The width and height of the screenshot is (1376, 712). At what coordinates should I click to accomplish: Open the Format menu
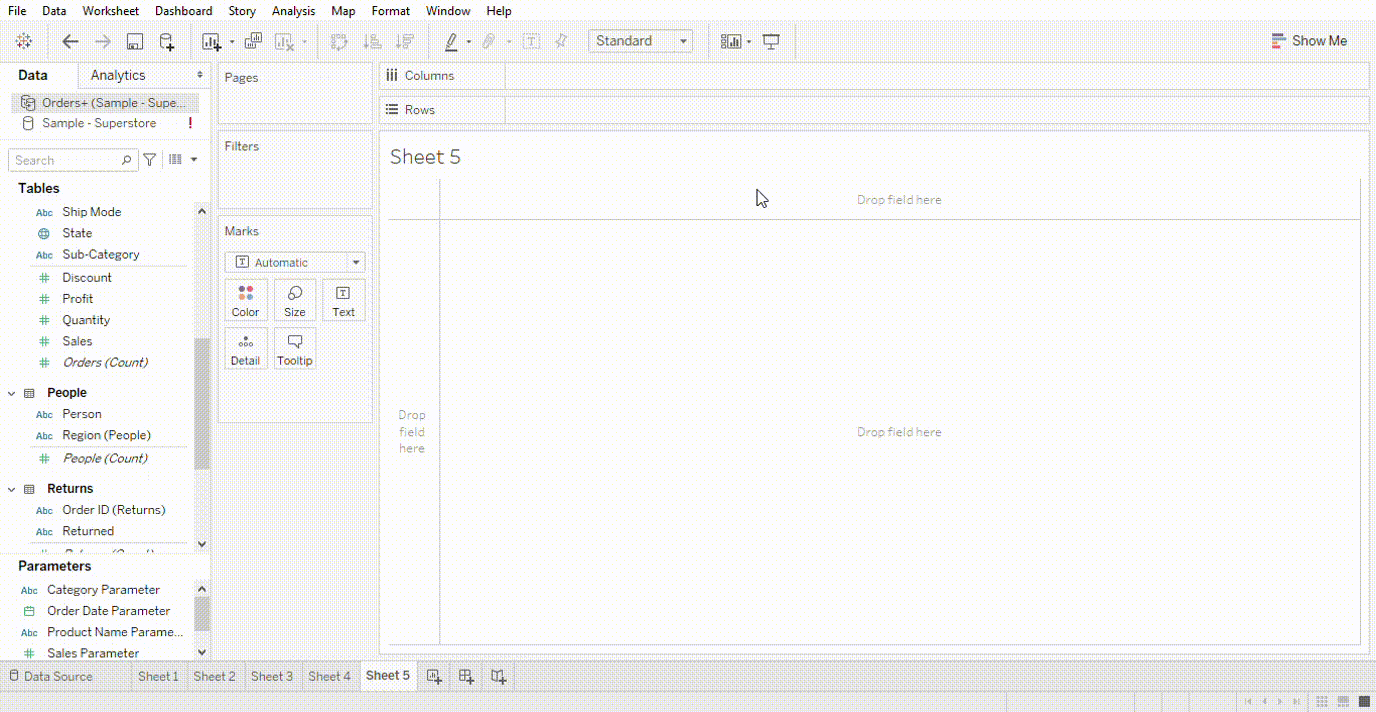(x=390, y=11)
